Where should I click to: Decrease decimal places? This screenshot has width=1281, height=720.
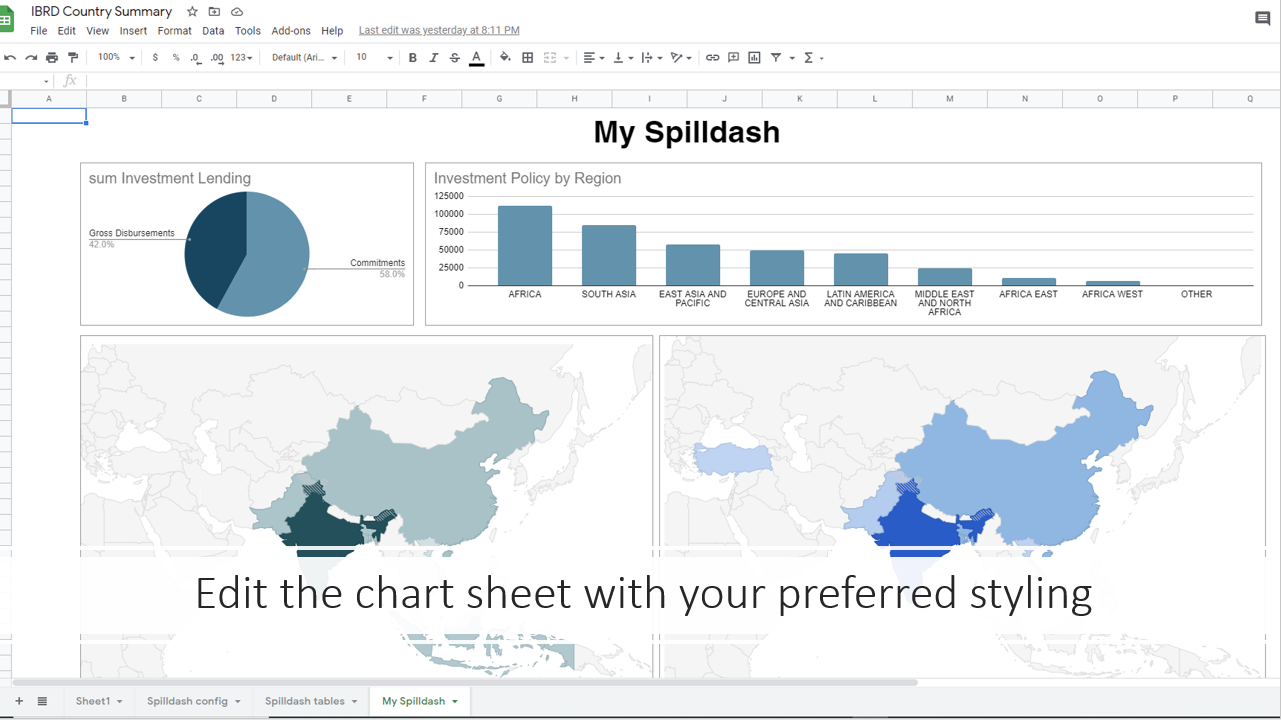coord(196,58)
